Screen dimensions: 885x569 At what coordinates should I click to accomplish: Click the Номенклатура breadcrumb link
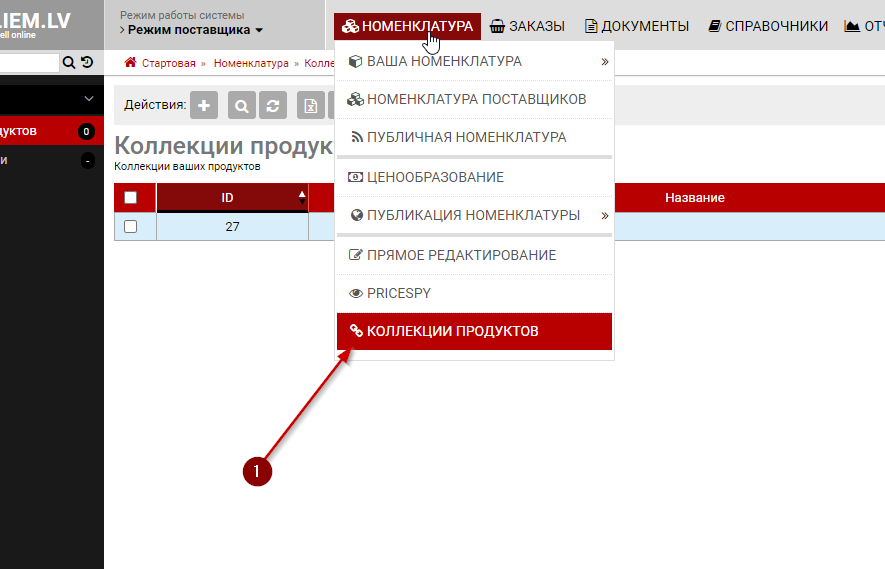click(251, 63)
